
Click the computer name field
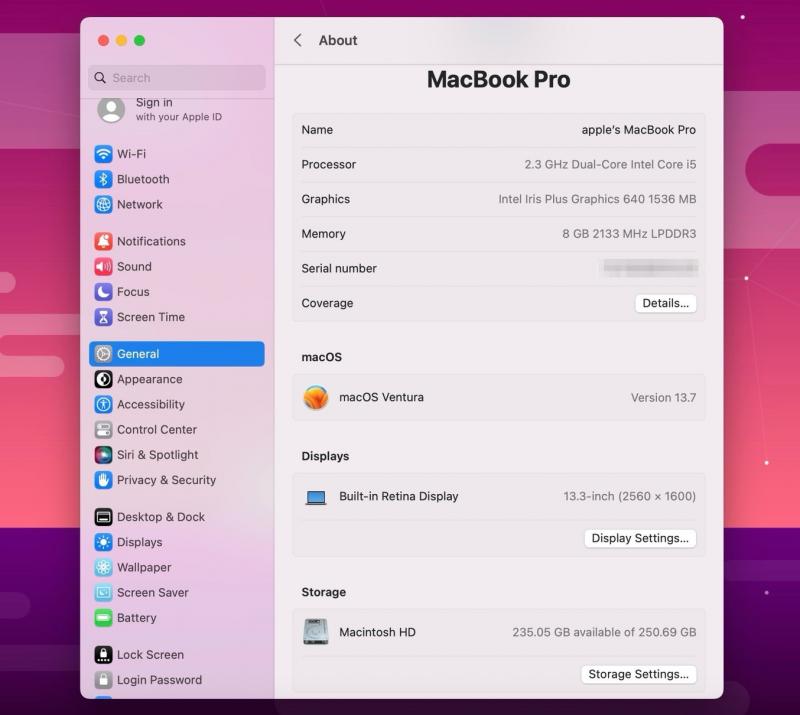[638, 130]
